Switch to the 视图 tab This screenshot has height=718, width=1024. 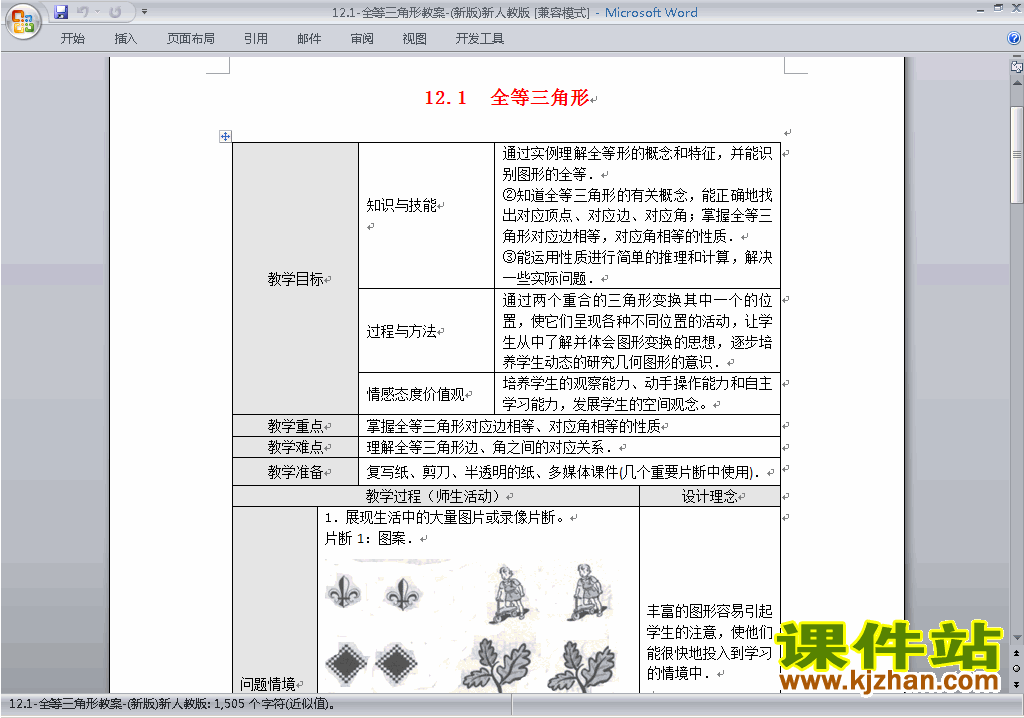point(415,39)
